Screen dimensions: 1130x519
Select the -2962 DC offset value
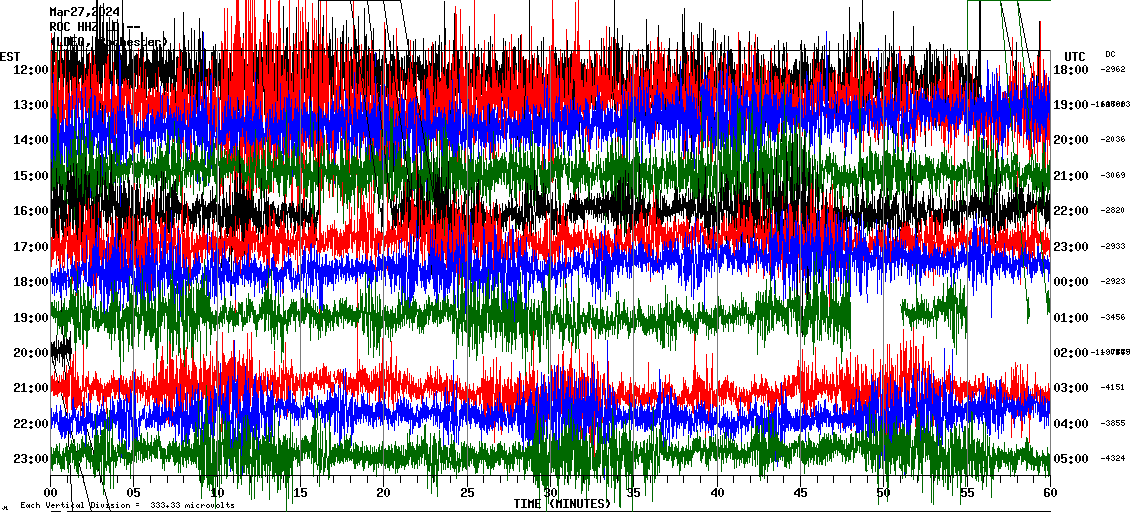(1113, 69)
